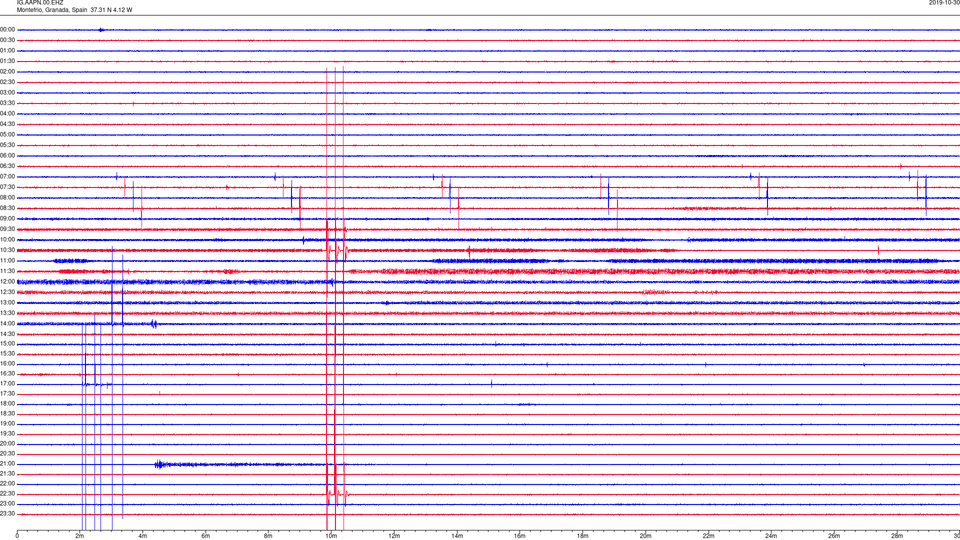Select the 12:30 time label
The image size is (960, 540).
pos(7,292)
